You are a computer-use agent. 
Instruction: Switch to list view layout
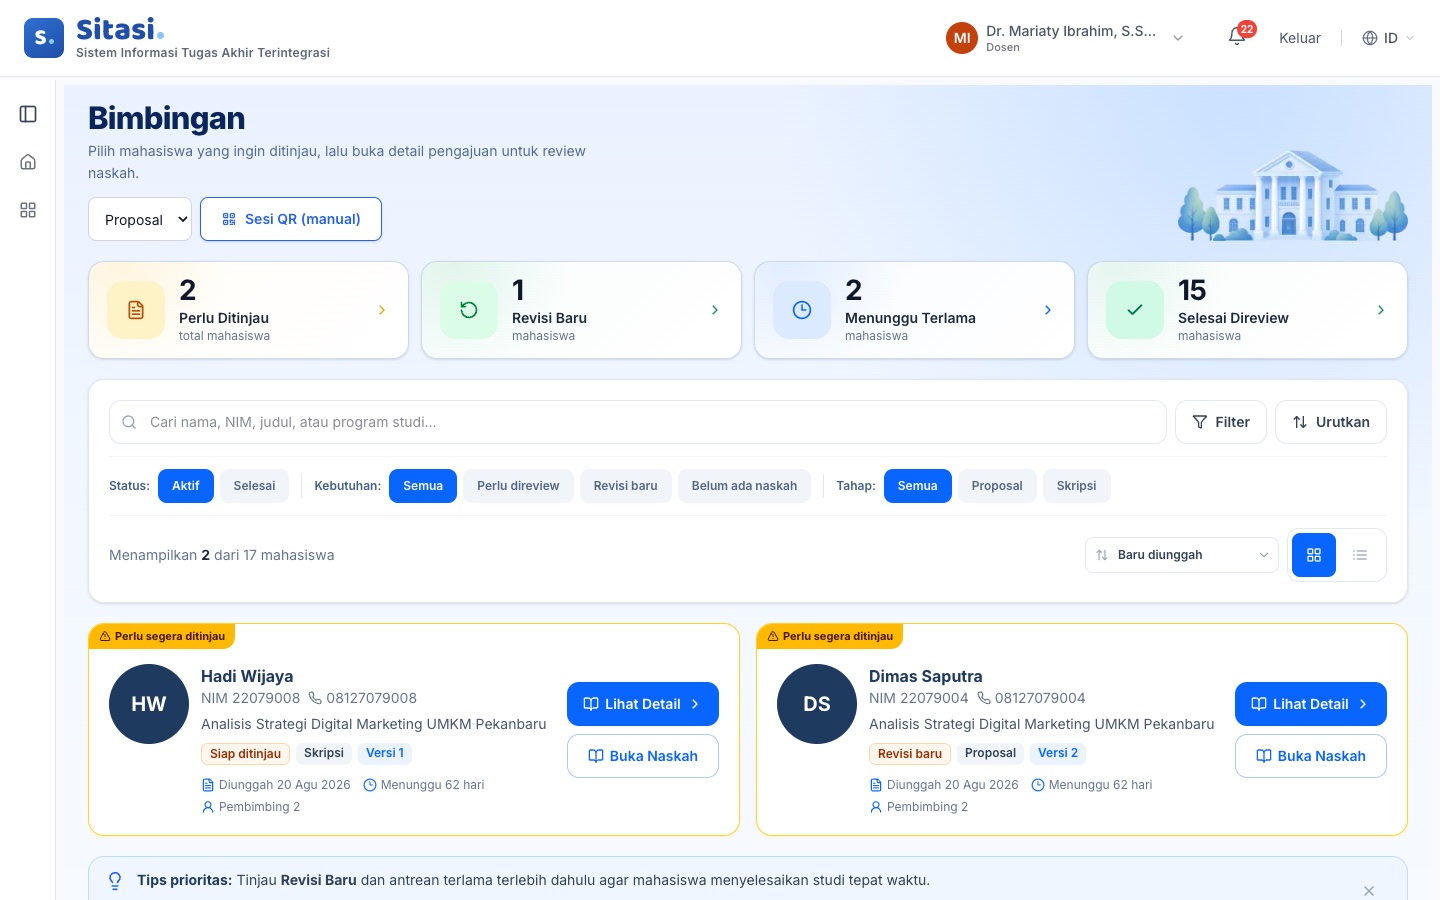1360,555
